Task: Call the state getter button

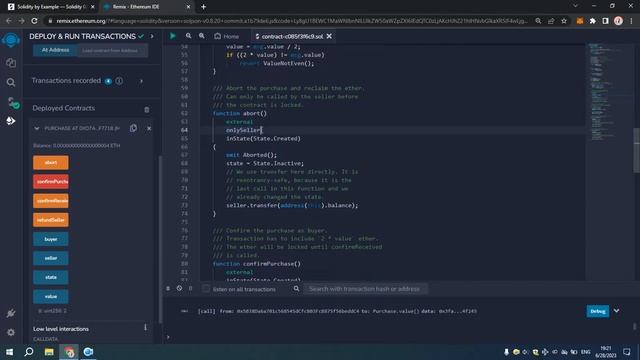Action: click(51, 277)
